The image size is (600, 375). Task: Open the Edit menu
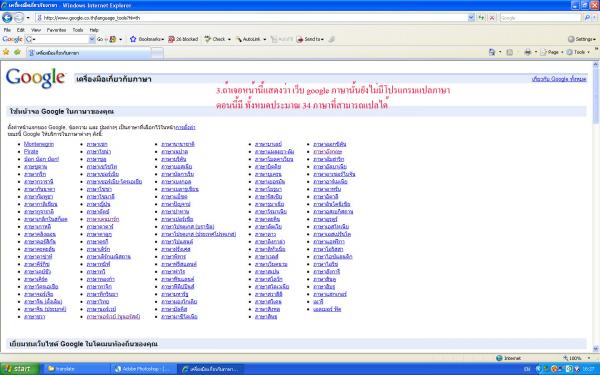click(x=21, y=30)
